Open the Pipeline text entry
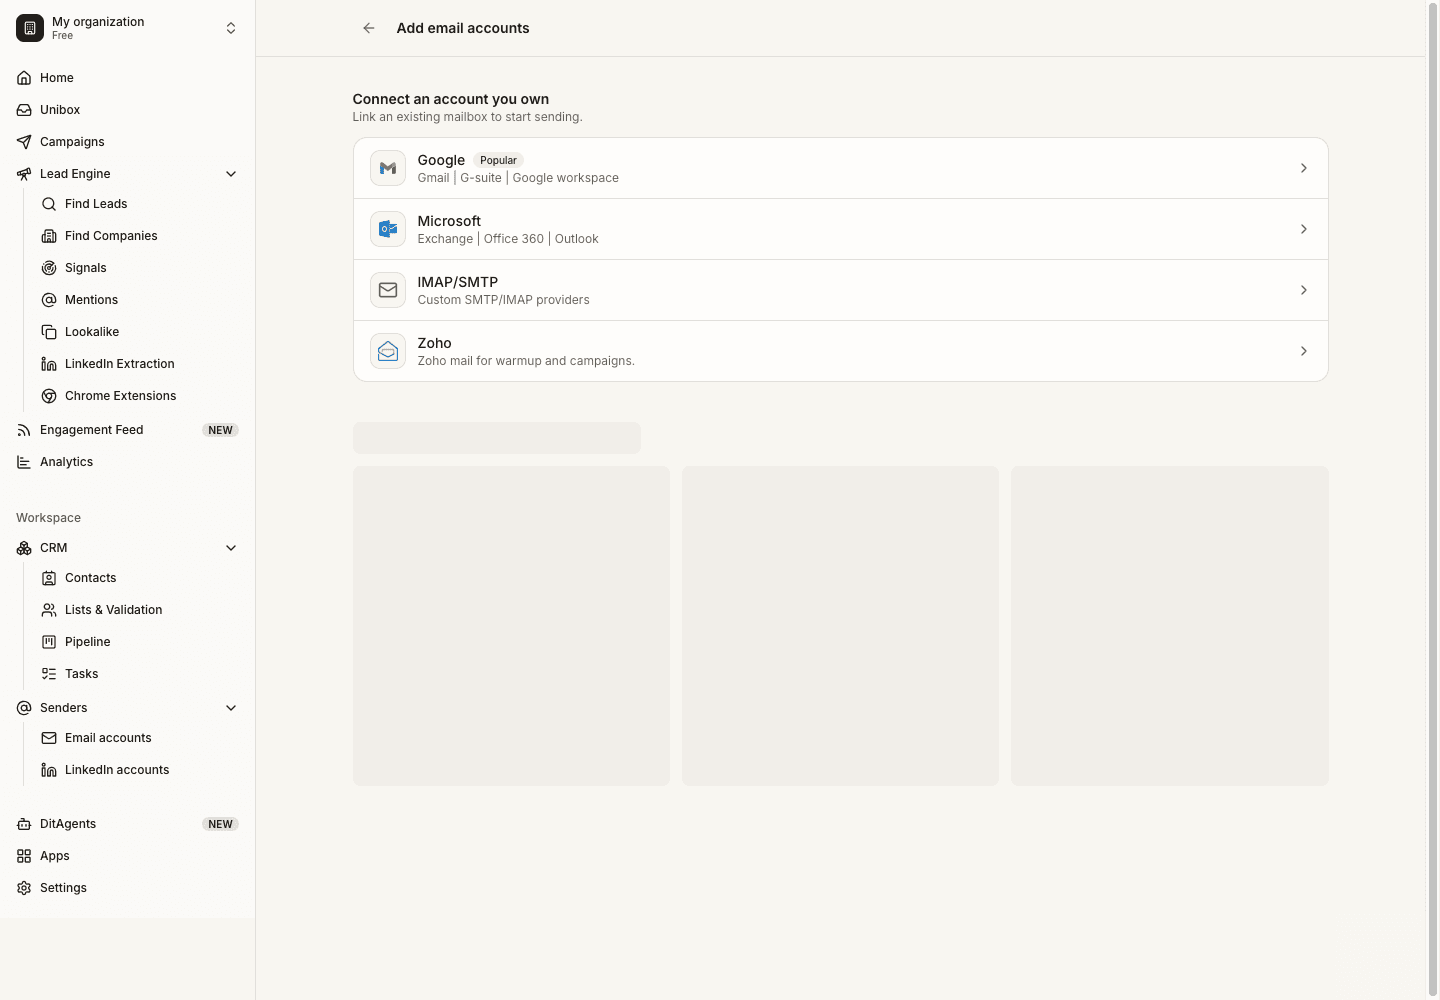1440x1000 pixels. pyautogui.click(x=88, y=642)
